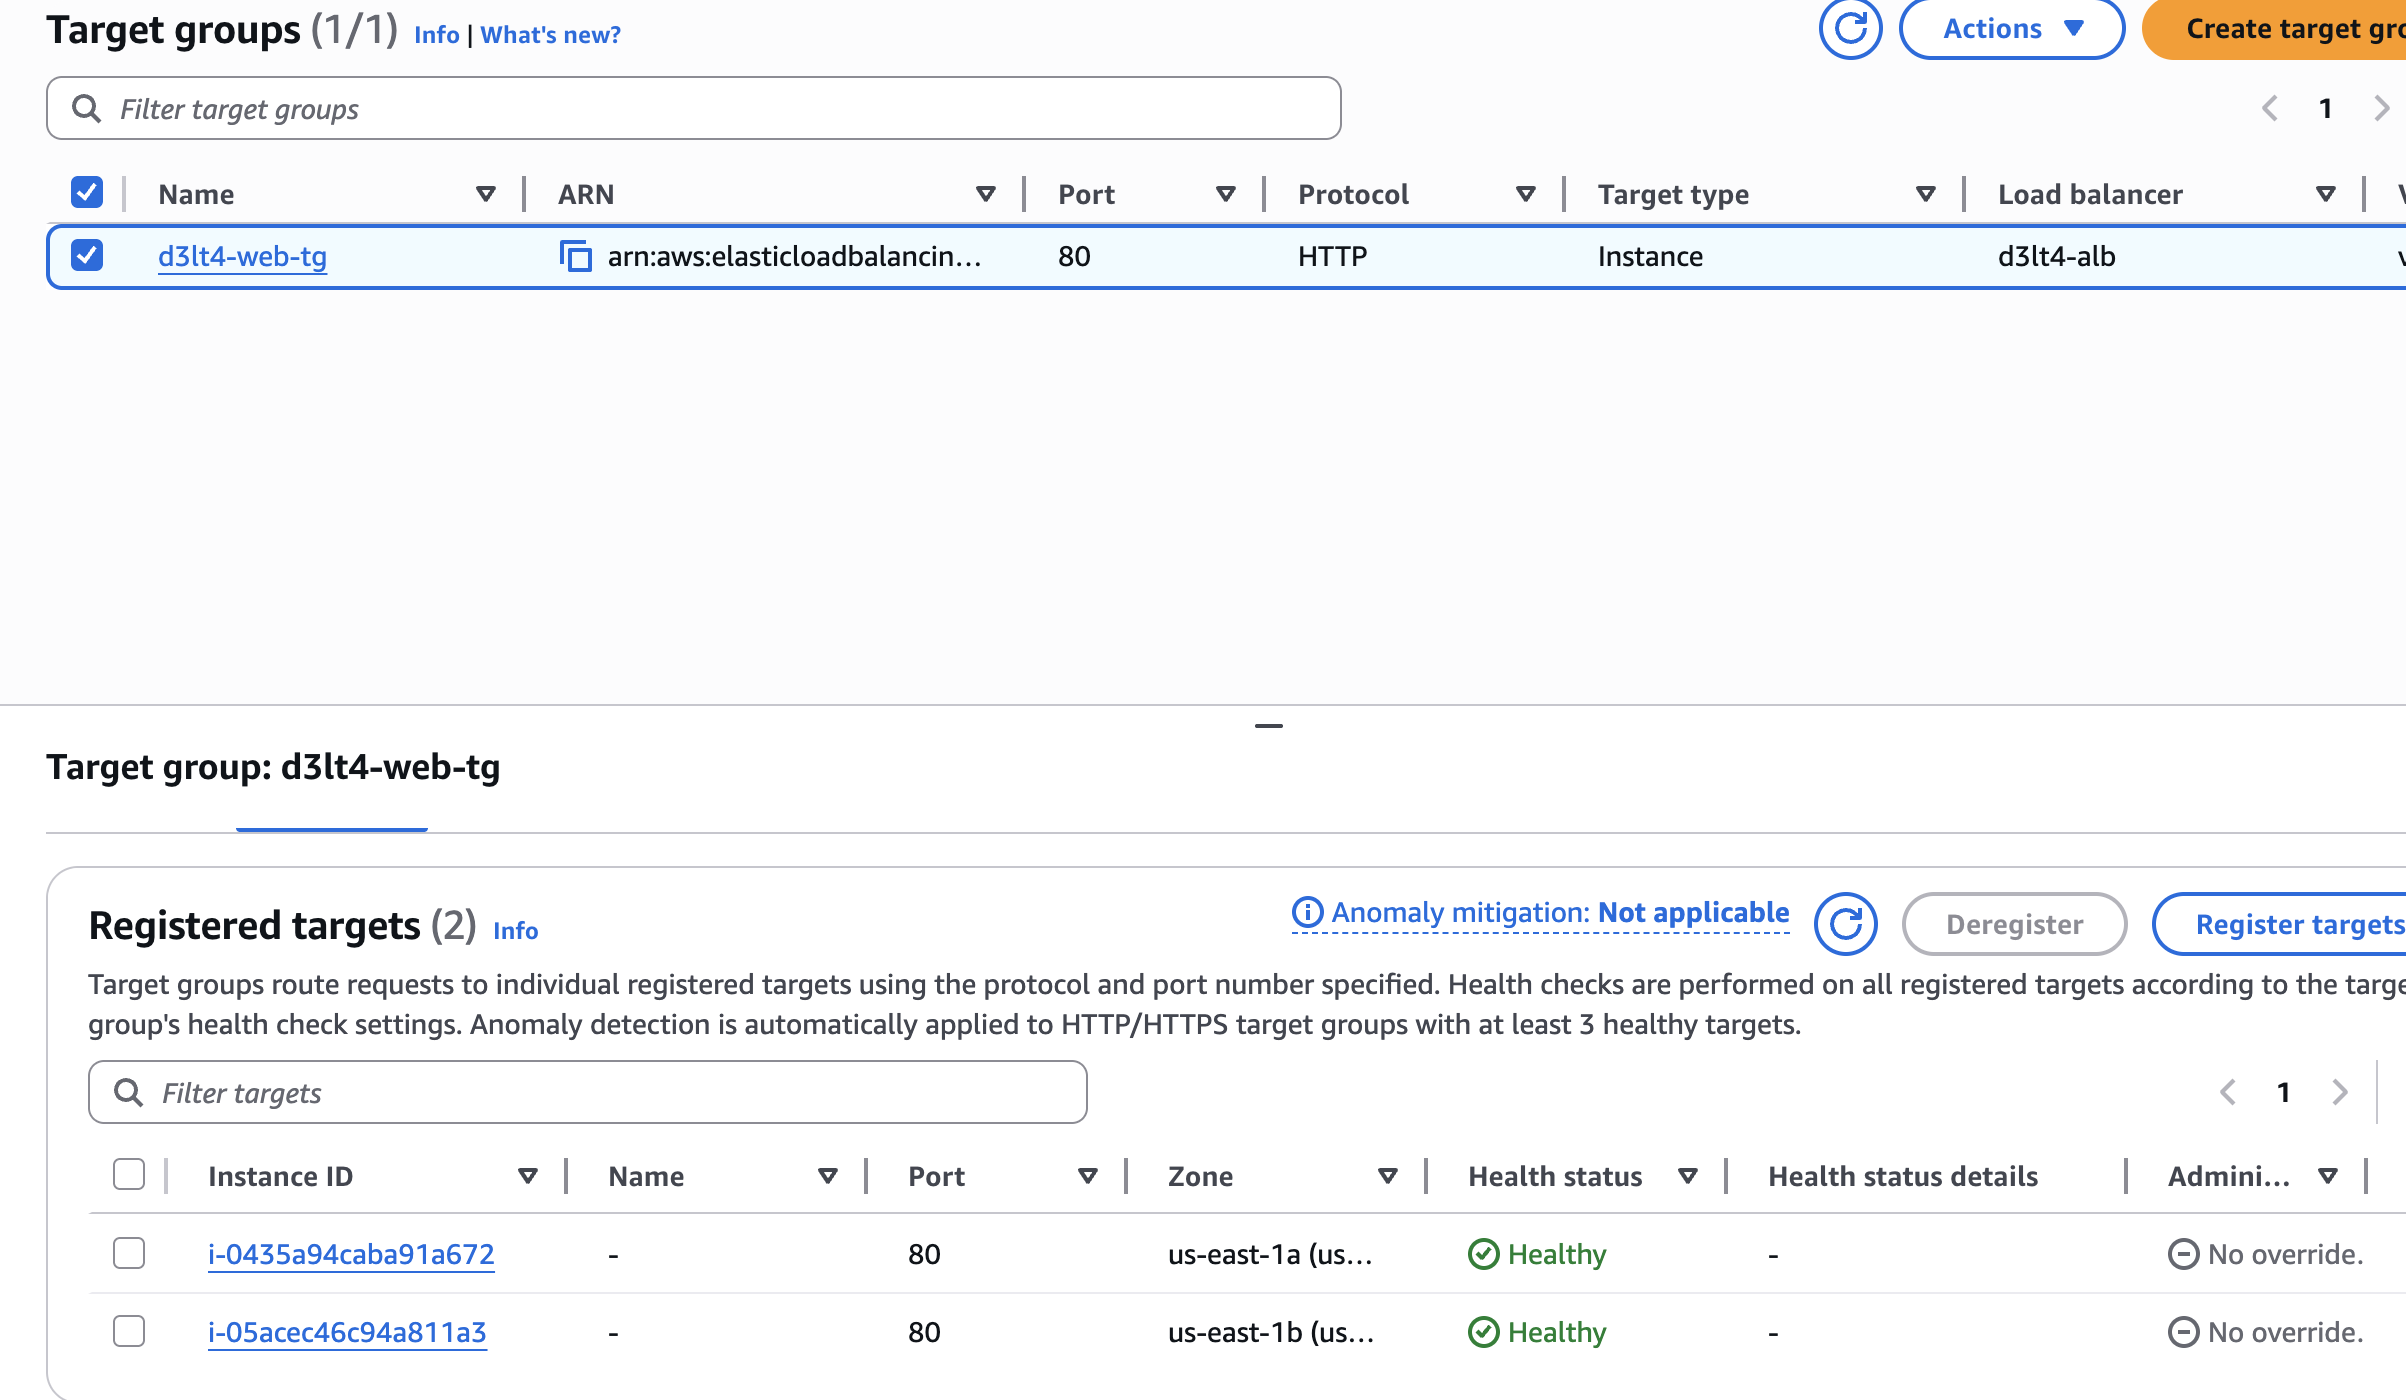Refresh the target groups list
The height and width of the screenshot is (1400, 2406).
1850,29
